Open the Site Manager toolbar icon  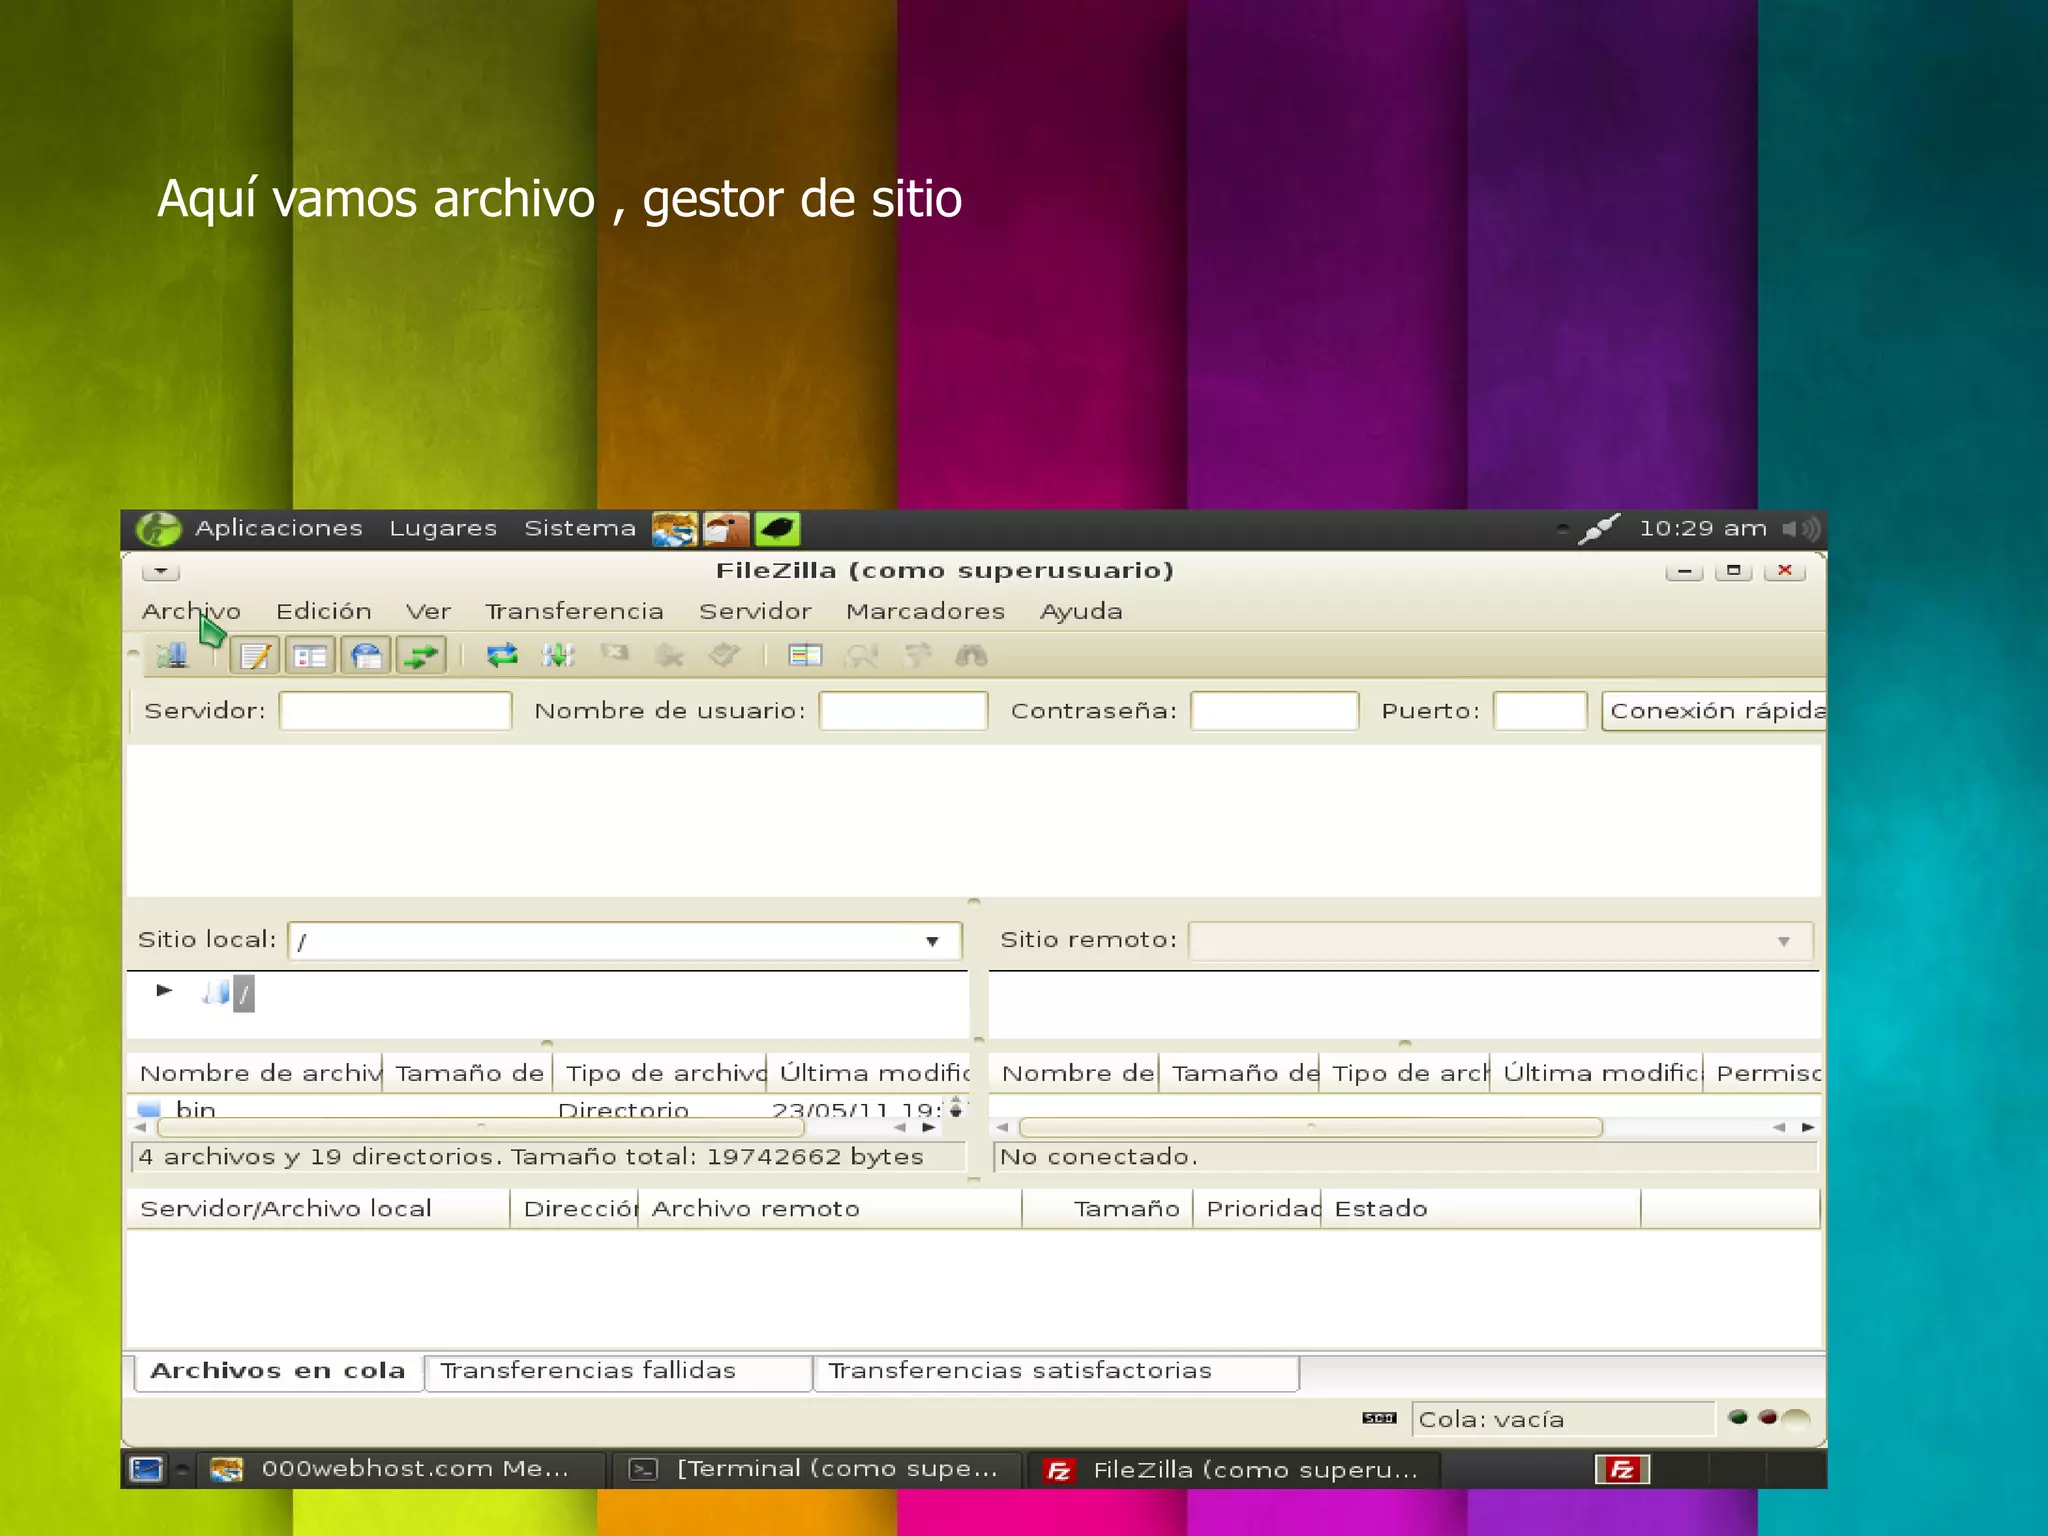coord(172,656)
